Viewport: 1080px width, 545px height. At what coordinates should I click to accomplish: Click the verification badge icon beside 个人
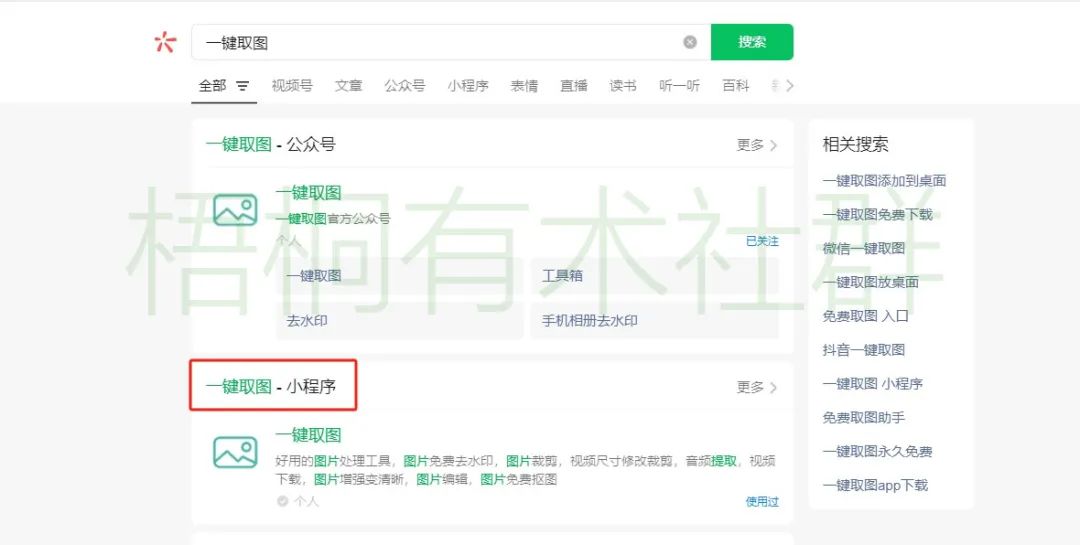[282, 502]
